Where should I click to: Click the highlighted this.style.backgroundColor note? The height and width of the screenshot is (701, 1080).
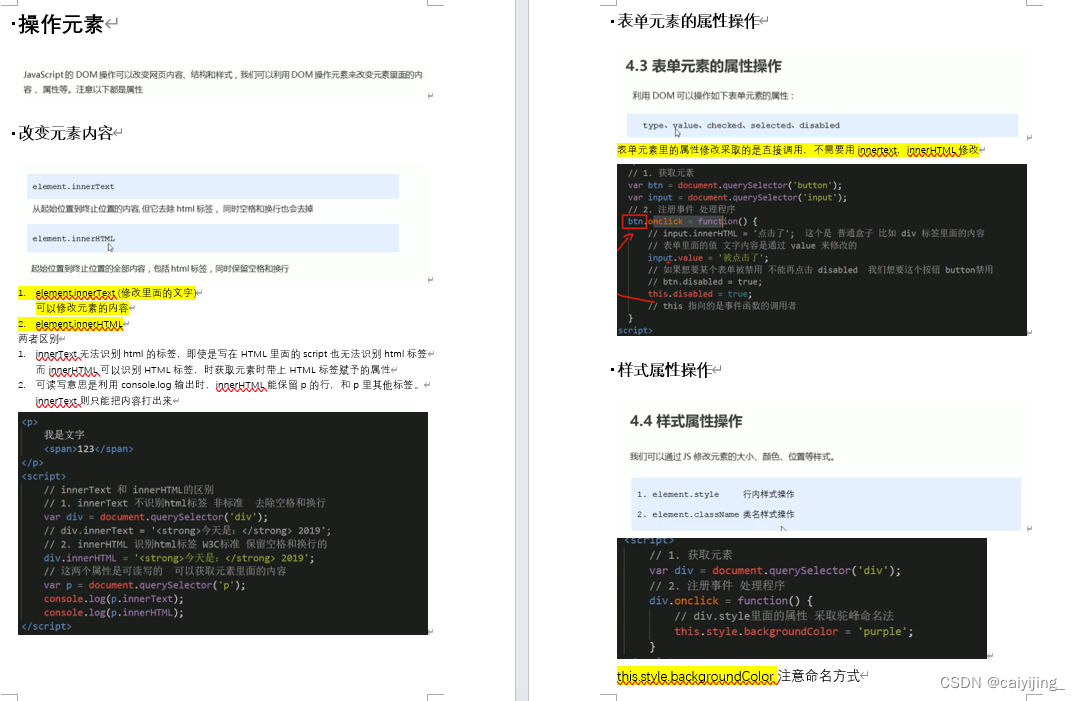pos(697,676)
